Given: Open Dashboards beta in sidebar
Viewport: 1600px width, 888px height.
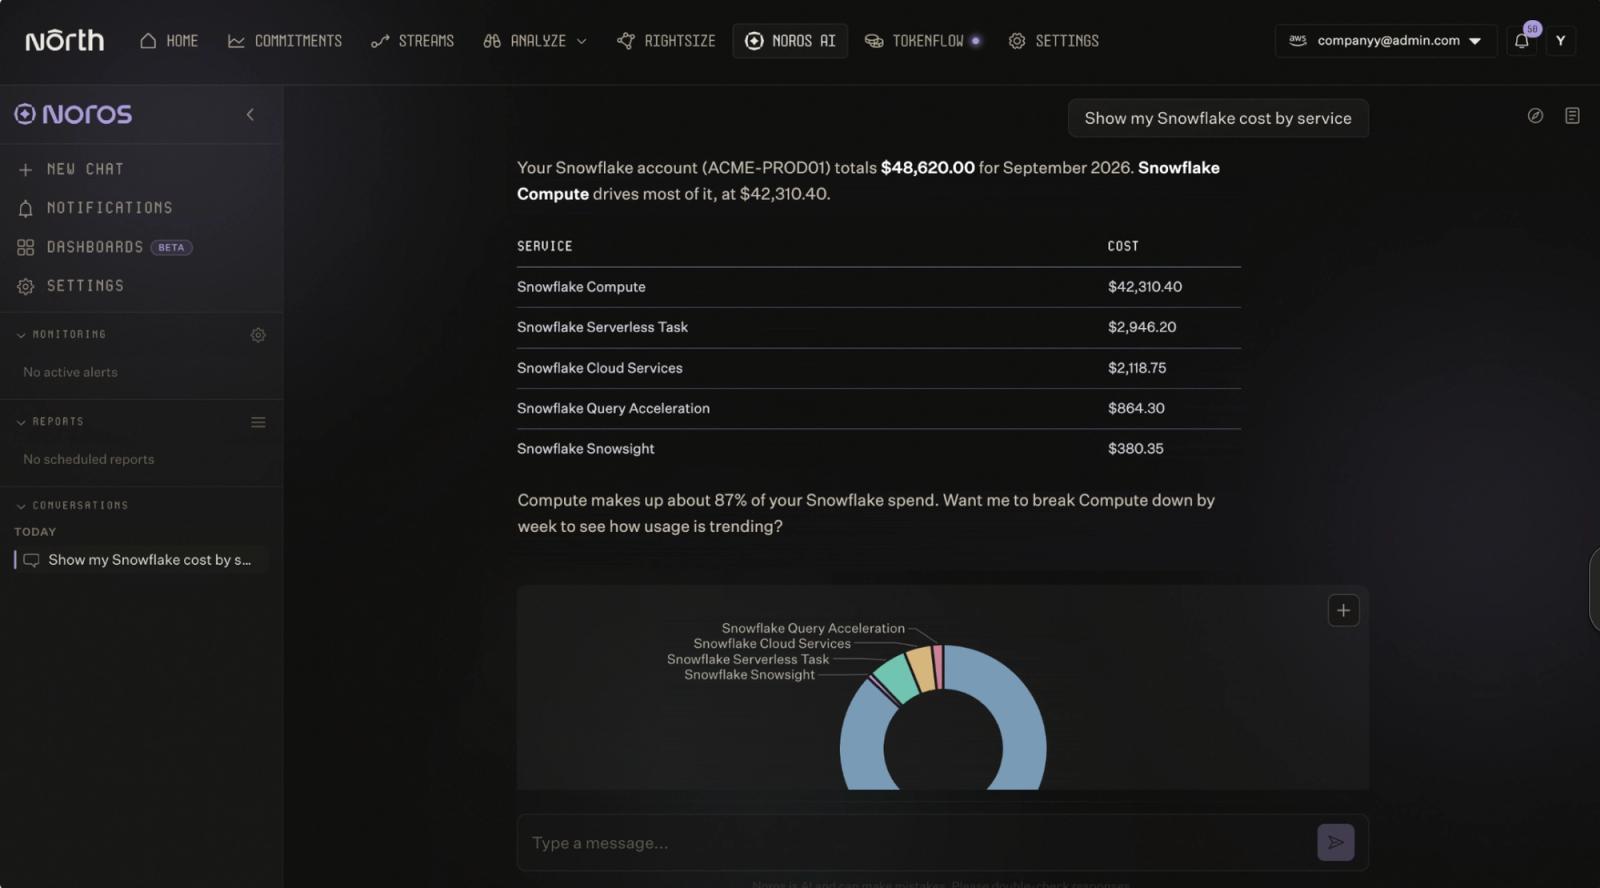Looking at the screenshot, I should [104, 247].
